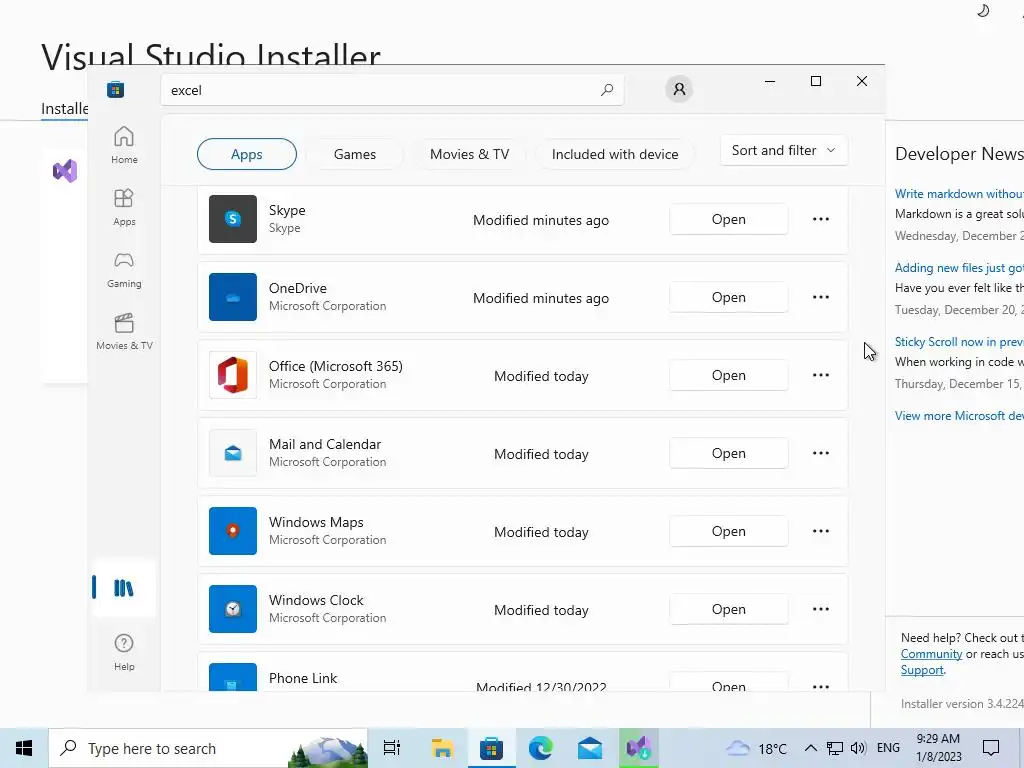Screen dimensions: 1024x768
Task: Open Office (Microsoft 365)
Action: pyautogui.click(x=729, y=375)
